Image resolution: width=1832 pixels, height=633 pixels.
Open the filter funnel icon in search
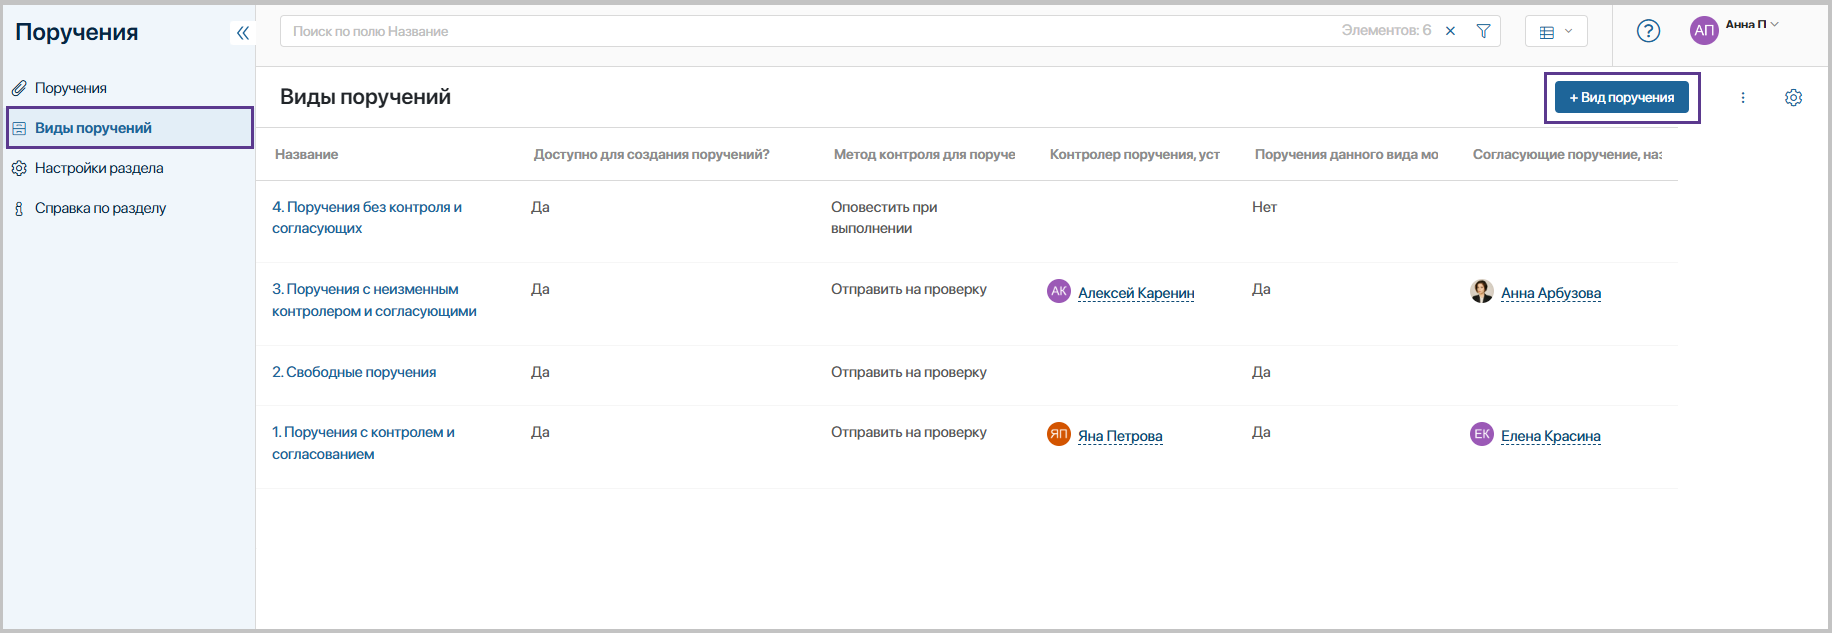[1483, 31]
